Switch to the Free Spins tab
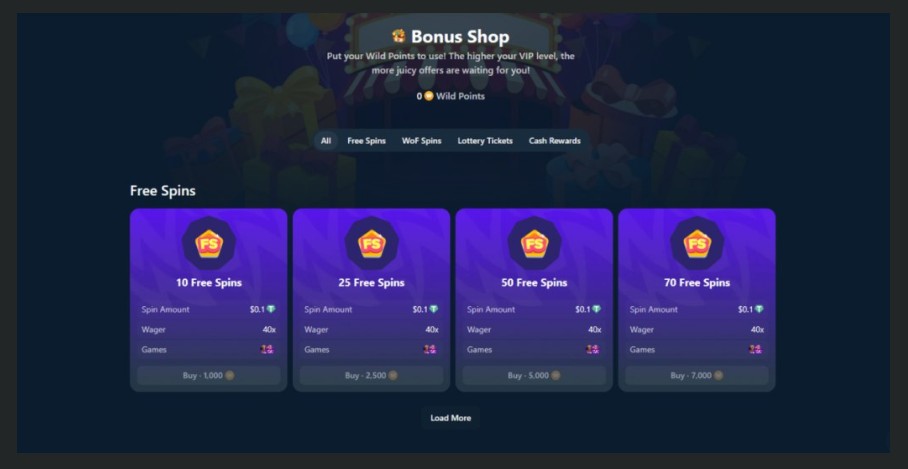The image size is (908, 469). point(367,141)
